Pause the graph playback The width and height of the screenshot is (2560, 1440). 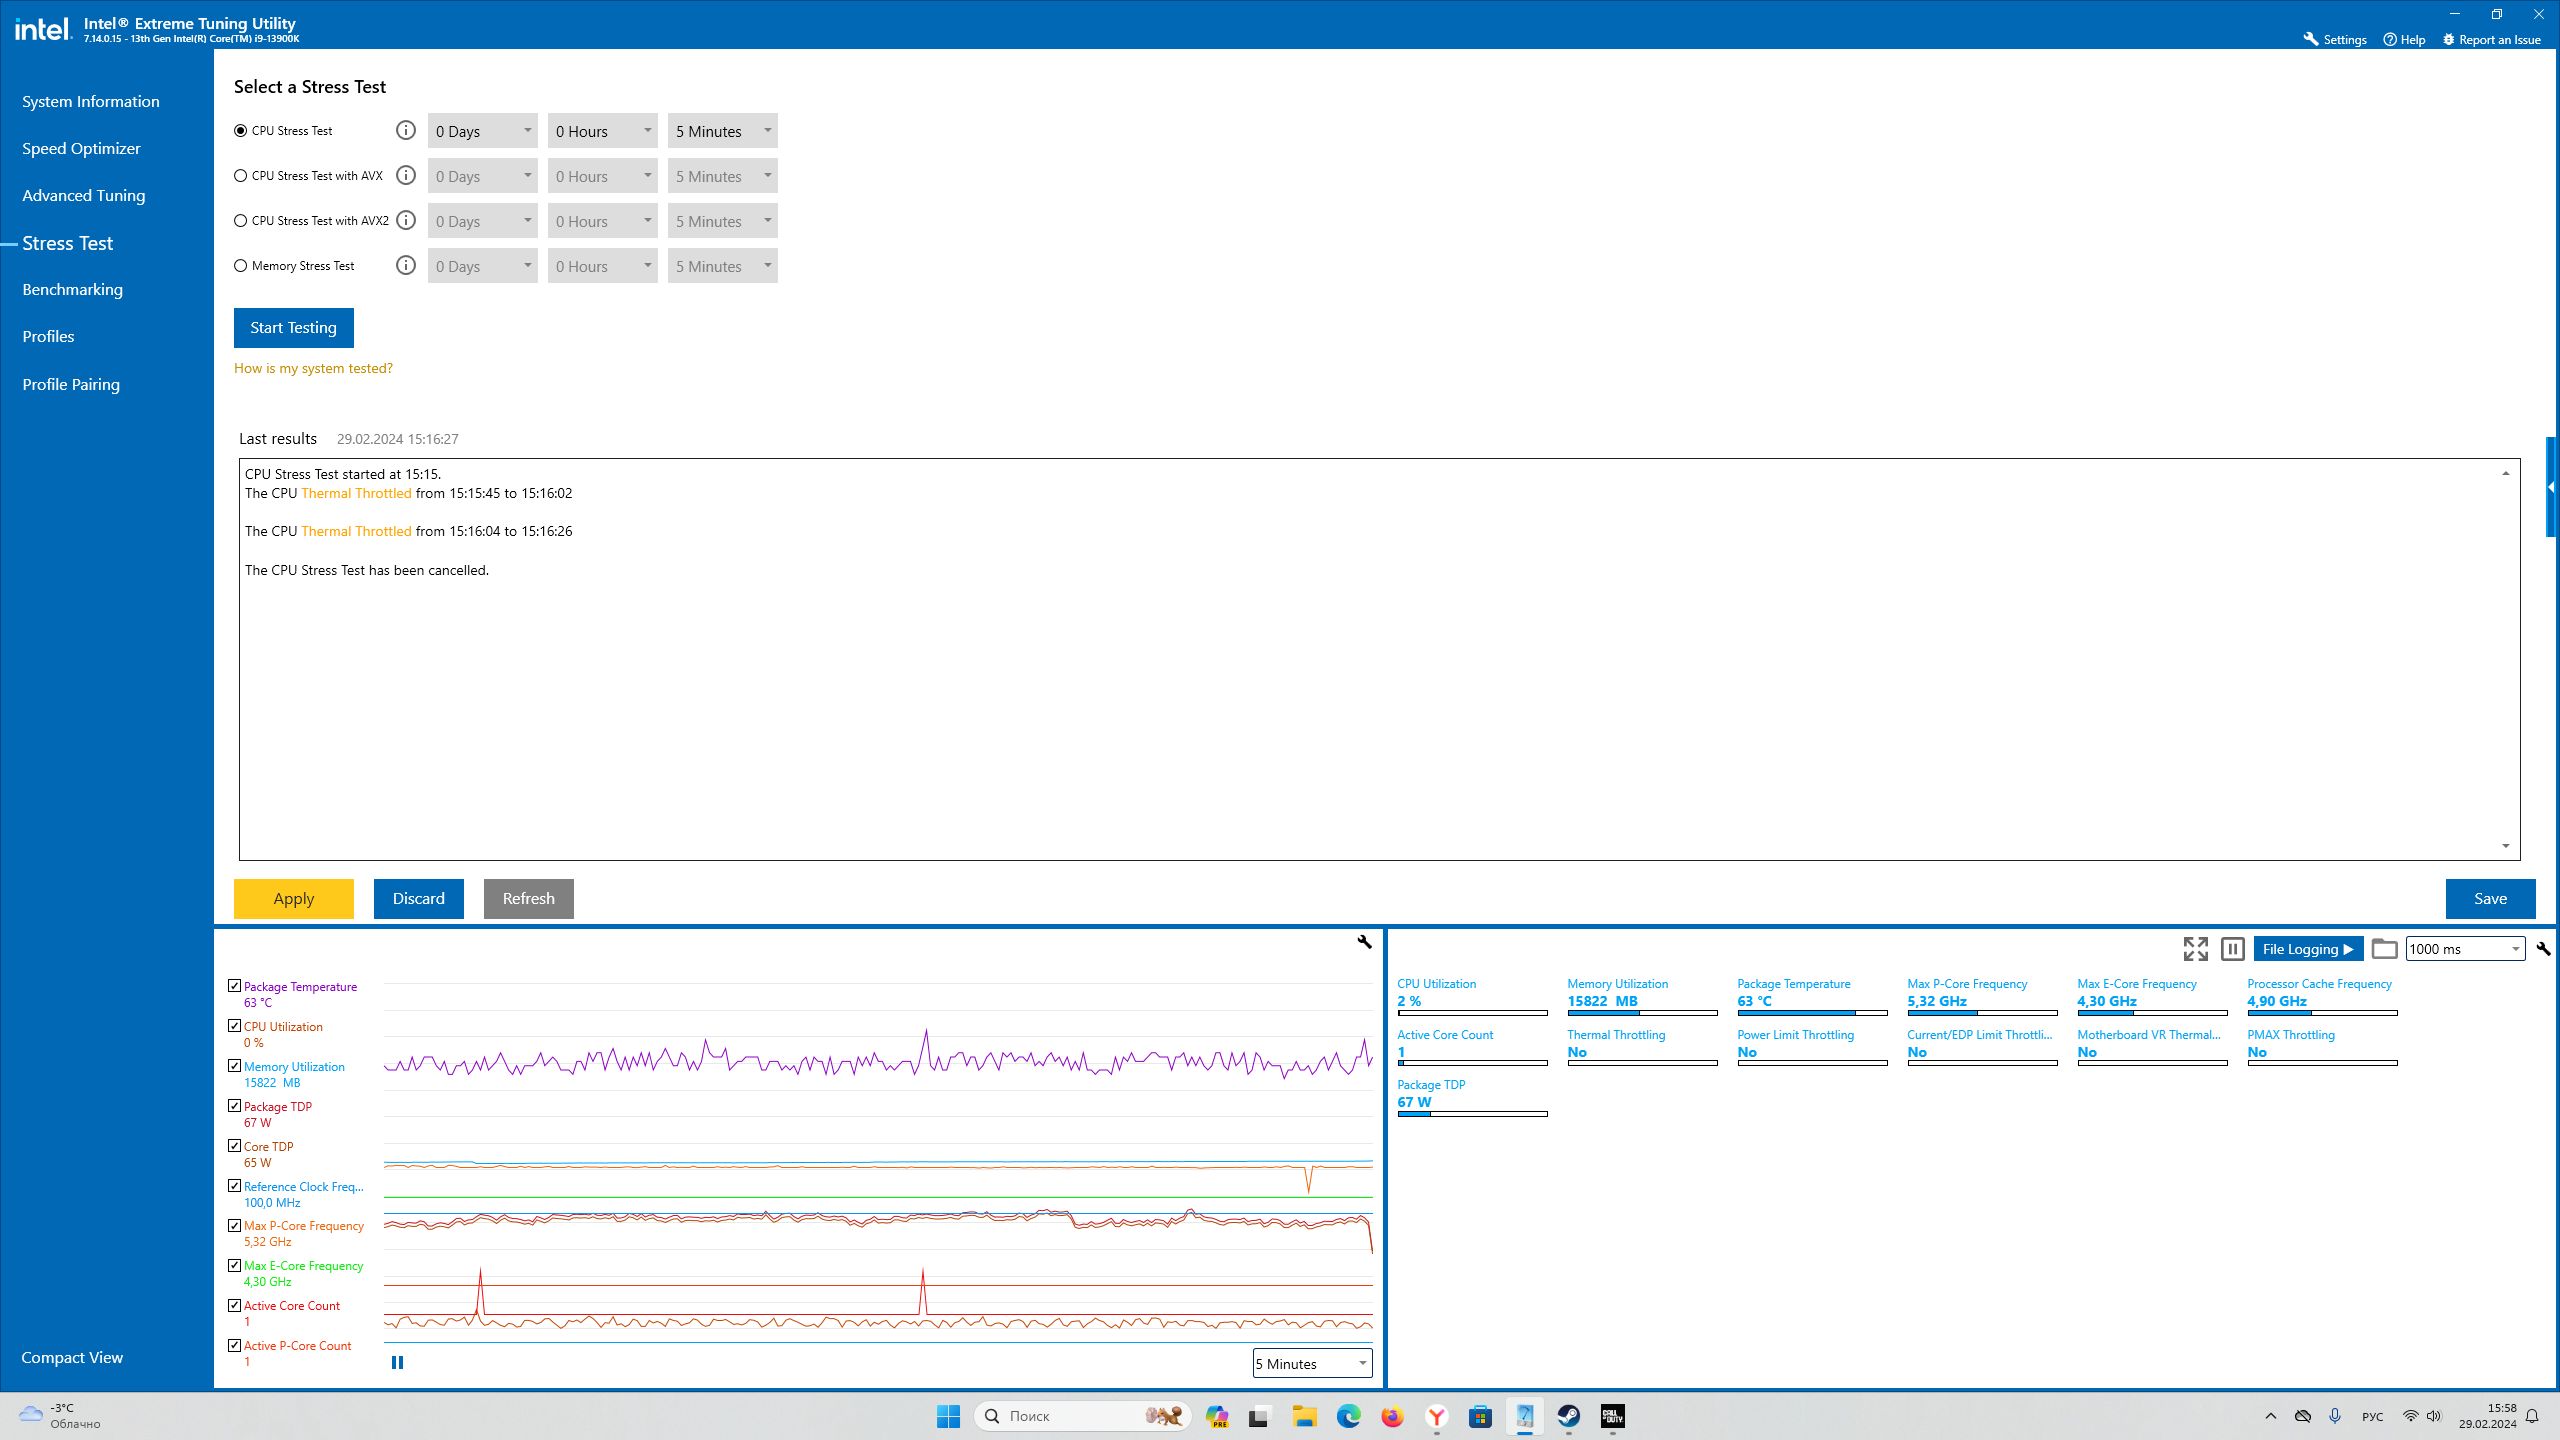(x=397, y=1362)
